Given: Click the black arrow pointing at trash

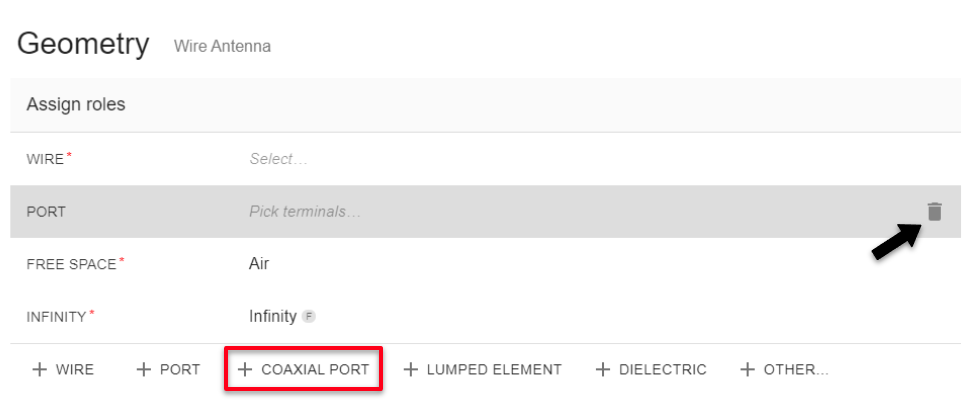Looking at the screenshot, I should pos(895,242).
